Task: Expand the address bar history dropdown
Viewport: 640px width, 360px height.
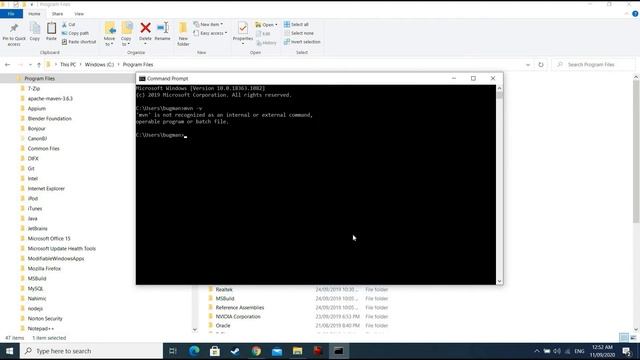Action: (x=528, y=64)
